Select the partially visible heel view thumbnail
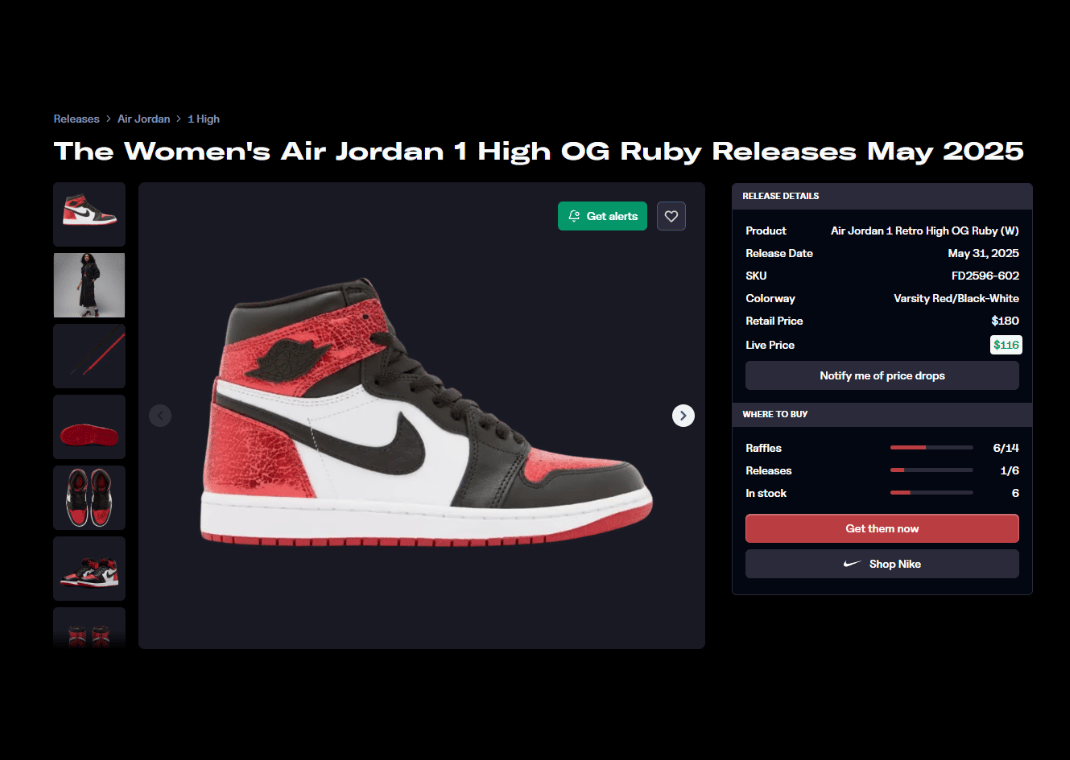1070x760 pixels. [x=89, y=628]
